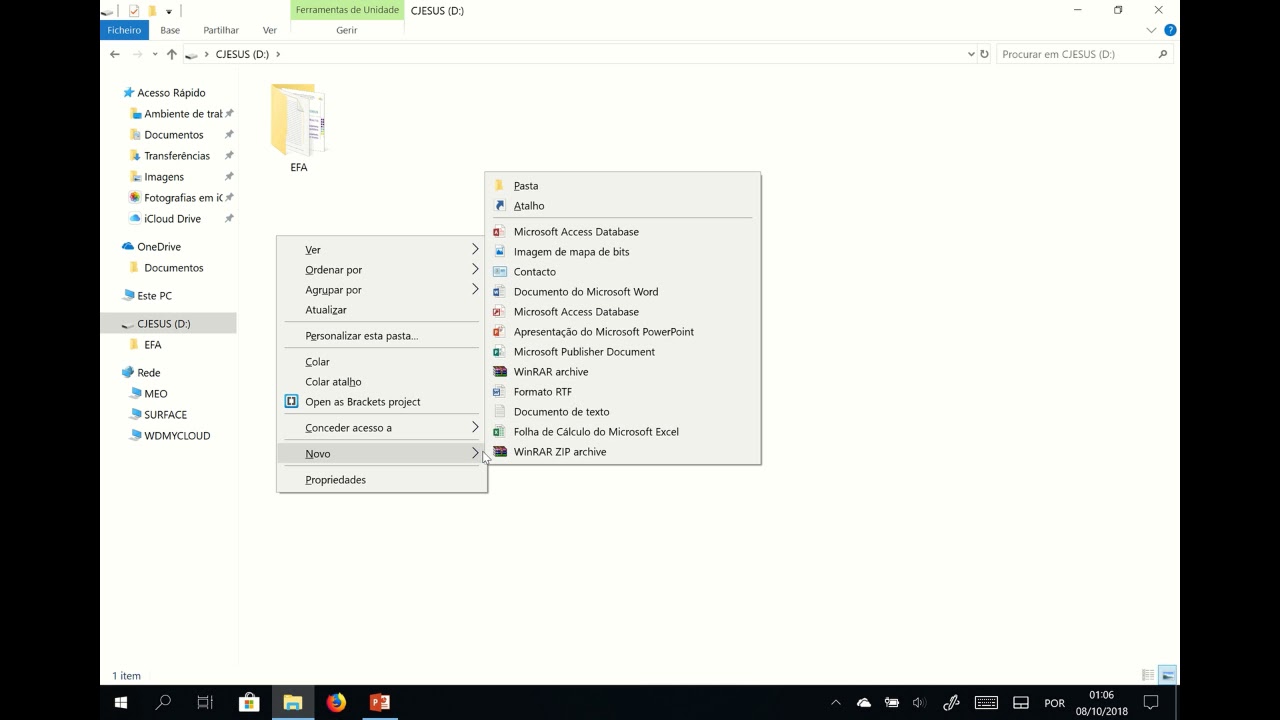Screen dimensions: 1280x720
Task: Open WDMYCLOUD under Rede in navigation pane
Action: (x=177, y=436)
